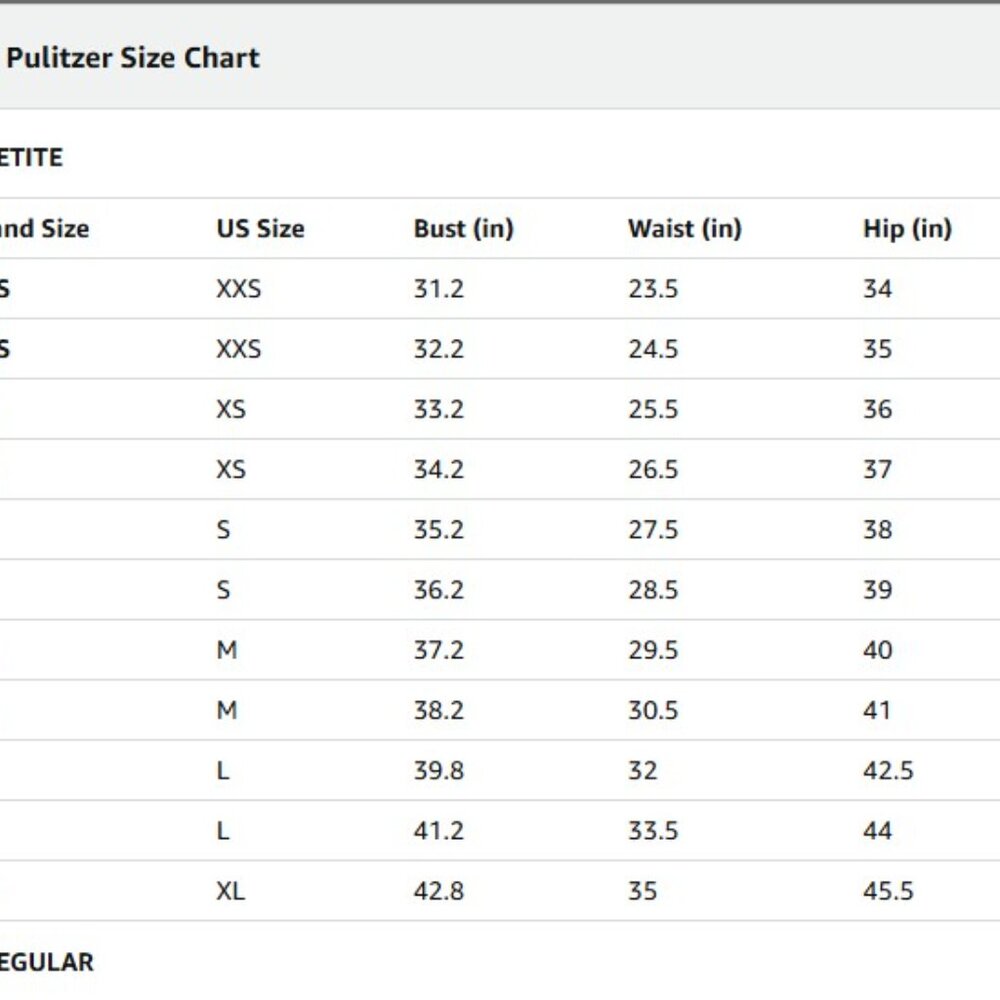This screenshot has height=1000, width=1000.
Task: Select the US Size column header
Action: coord(260,228)
